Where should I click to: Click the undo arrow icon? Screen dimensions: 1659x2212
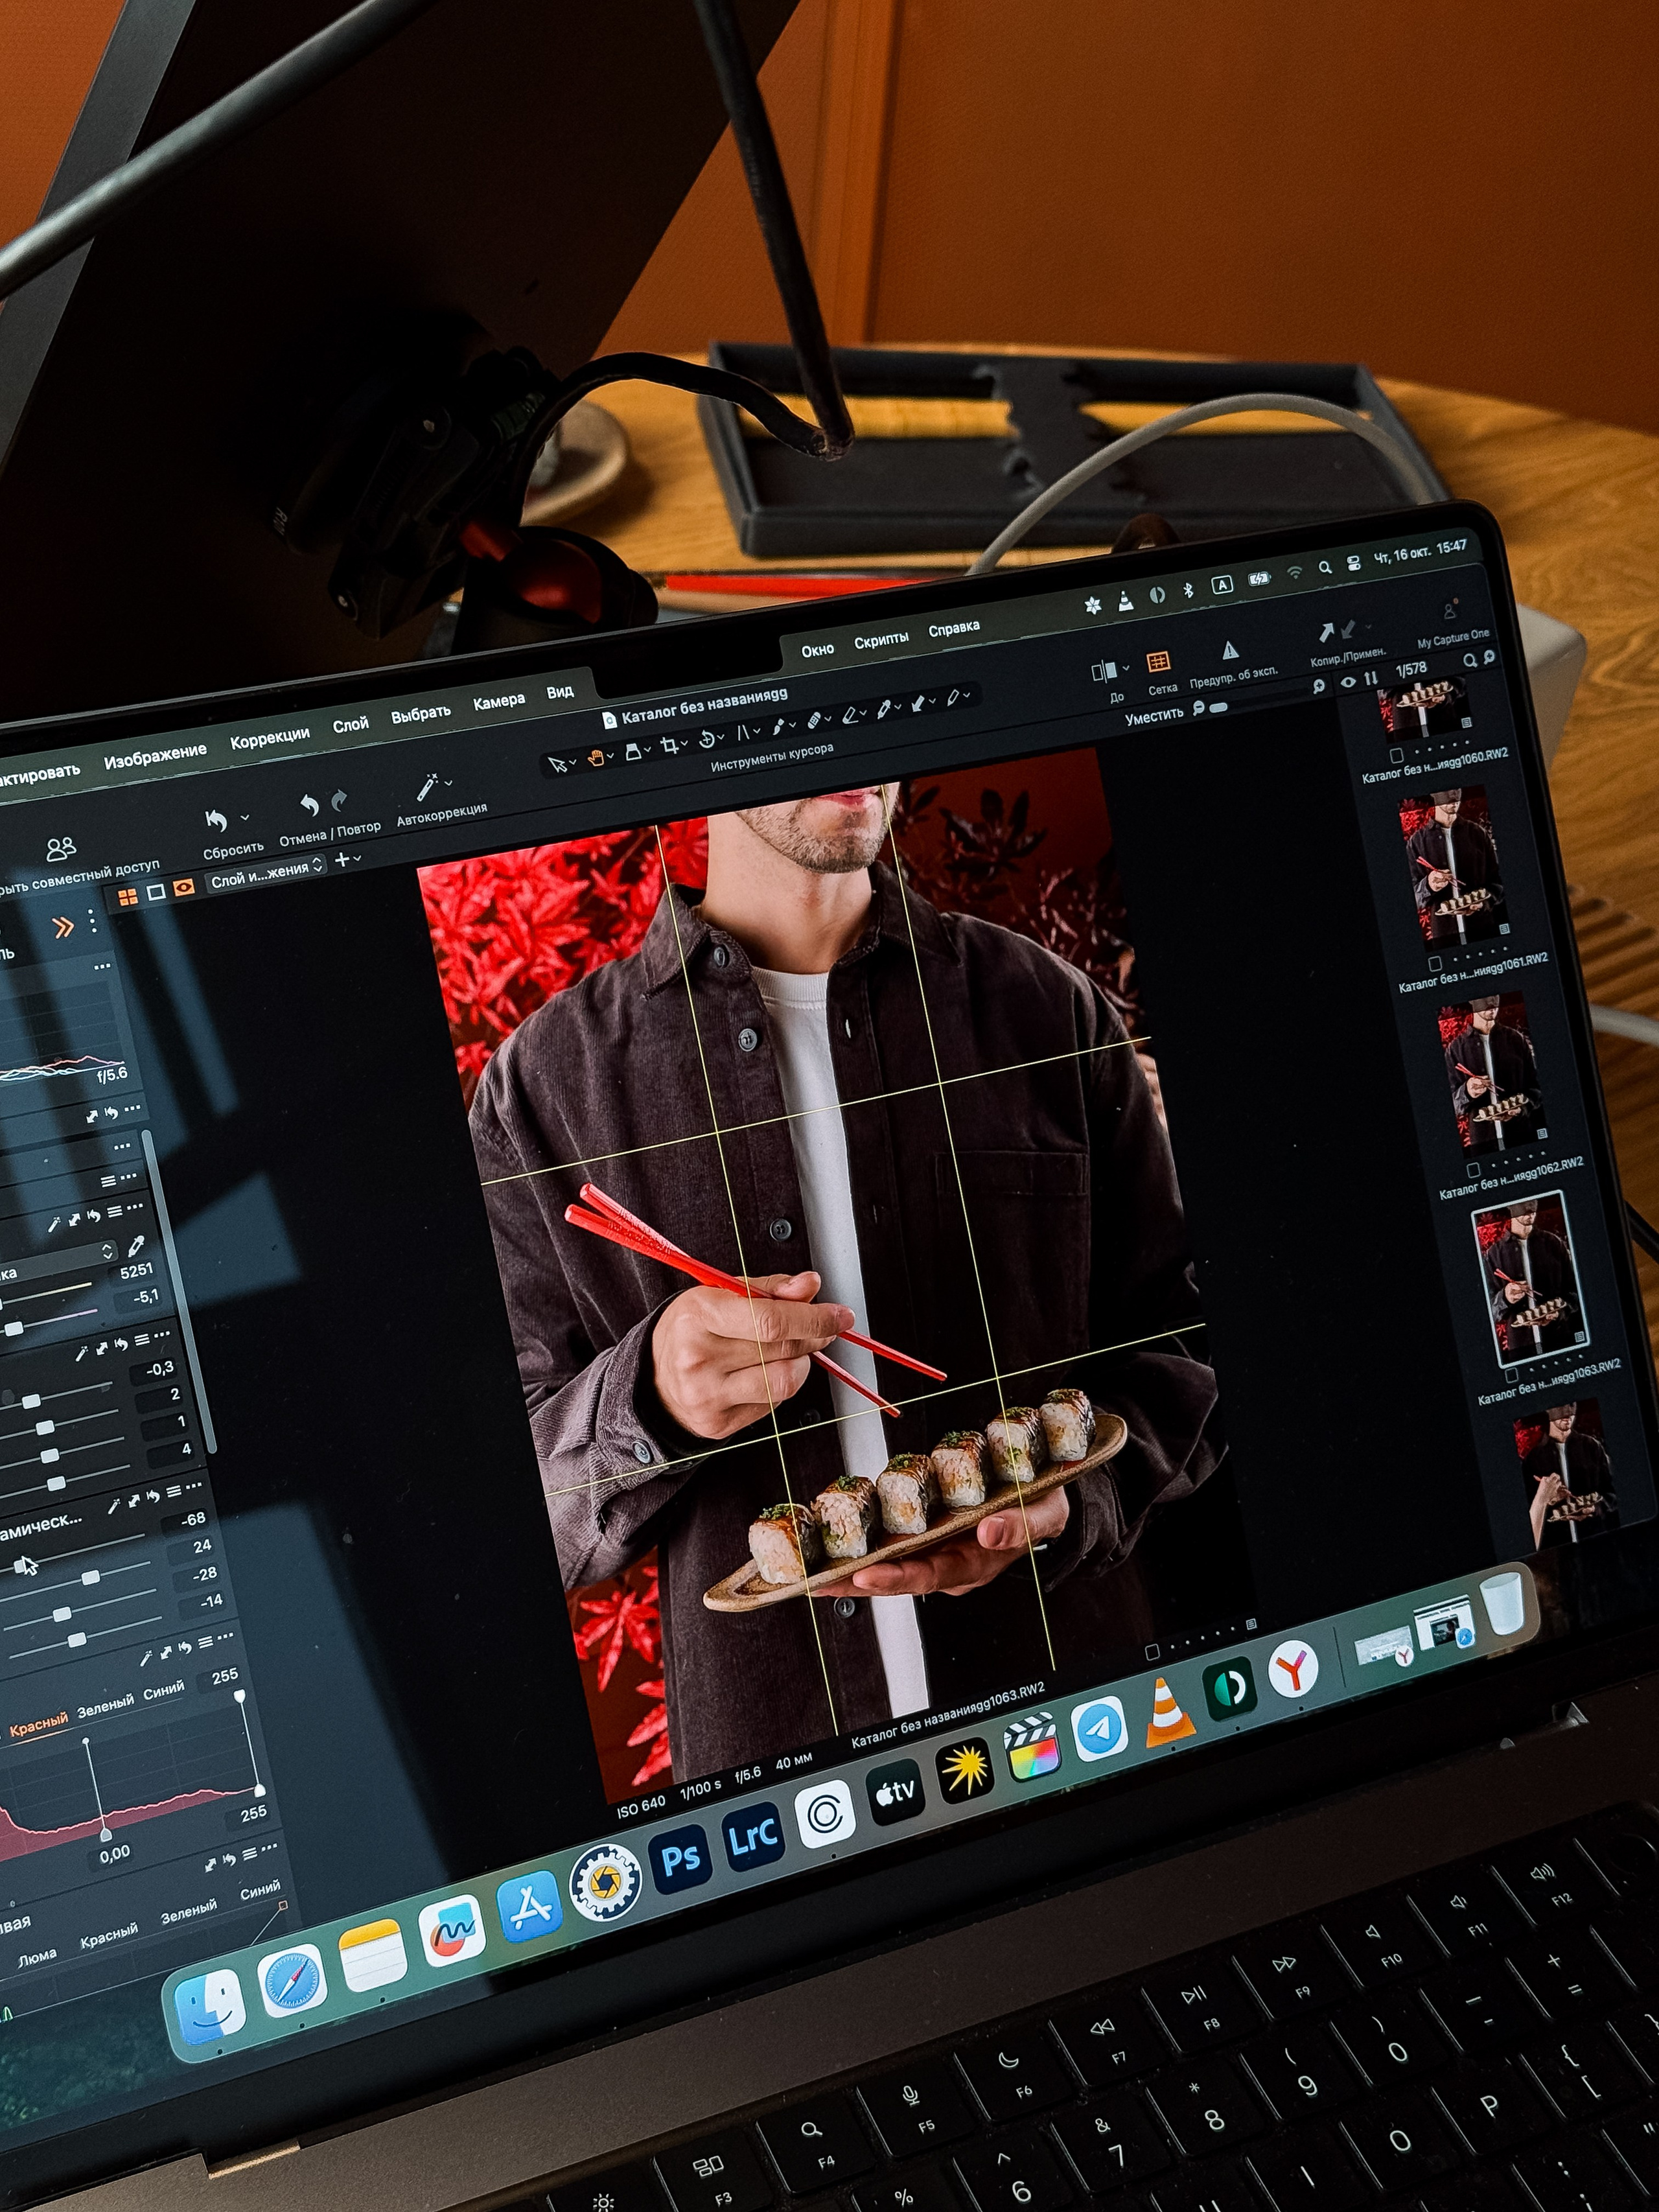pos(309,805)
